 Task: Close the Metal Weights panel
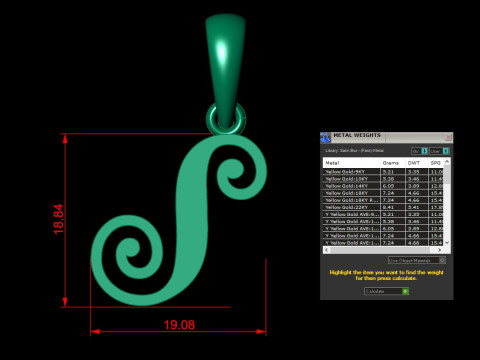click(448, 137)
